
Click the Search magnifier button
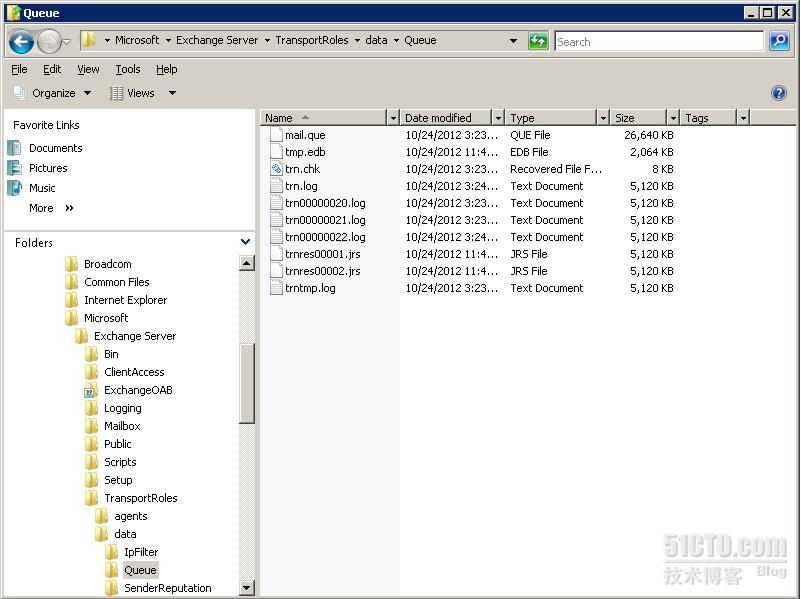pos(779,41)
